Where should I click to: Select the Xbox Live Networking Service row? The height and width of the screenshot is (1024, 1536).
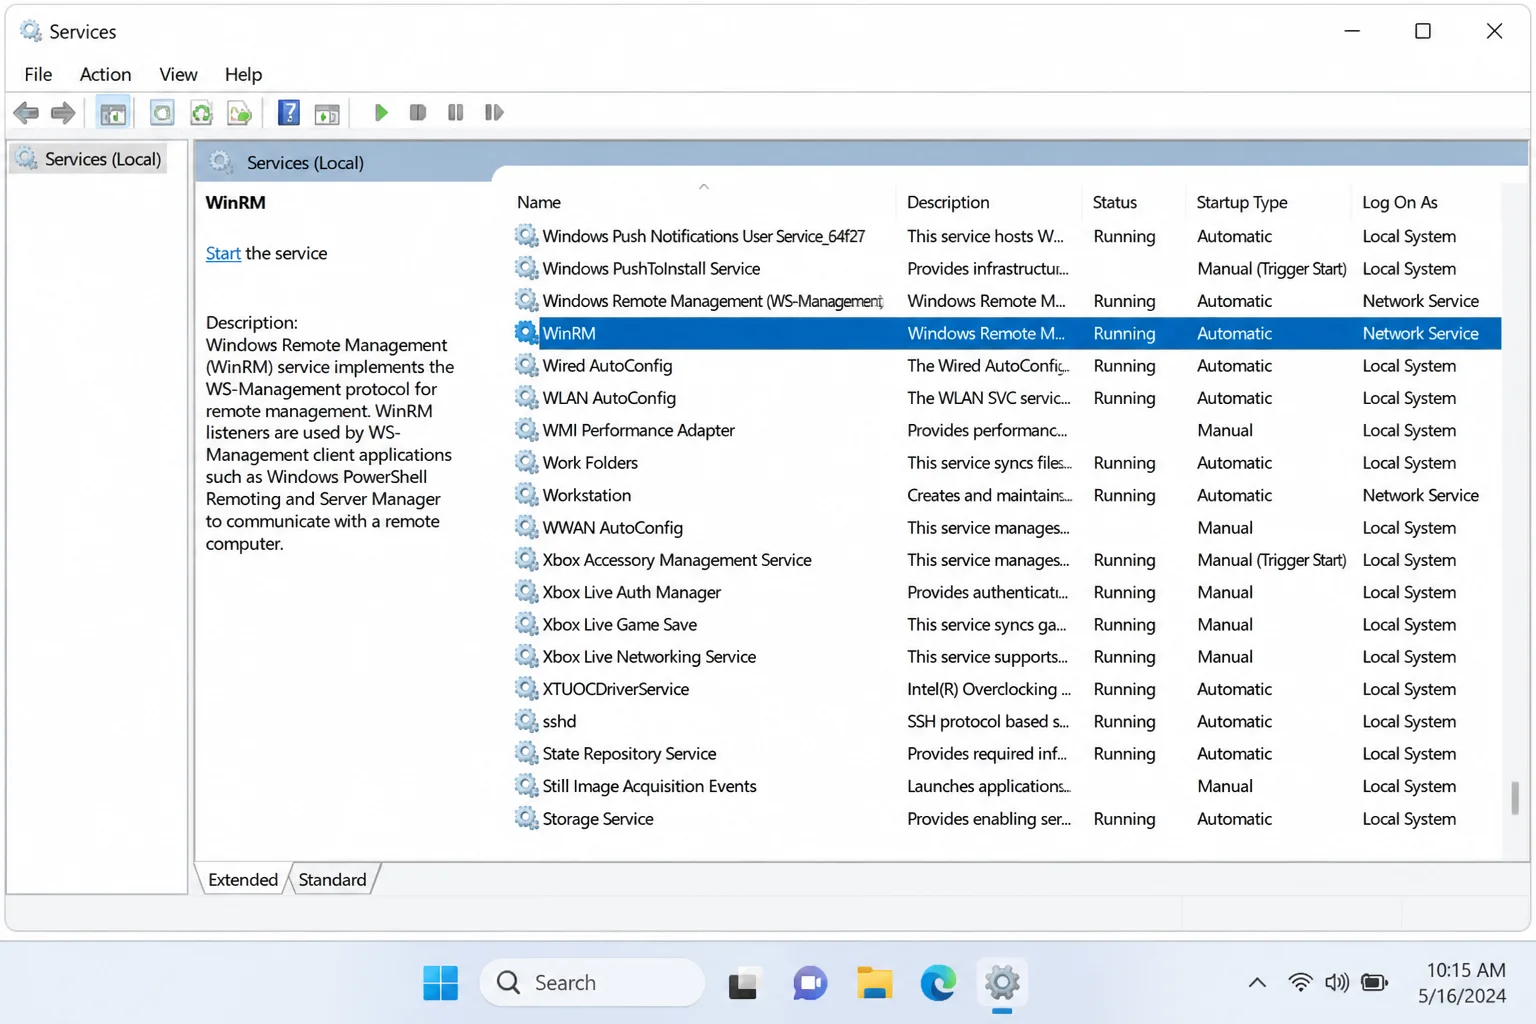click(1006, 657)
